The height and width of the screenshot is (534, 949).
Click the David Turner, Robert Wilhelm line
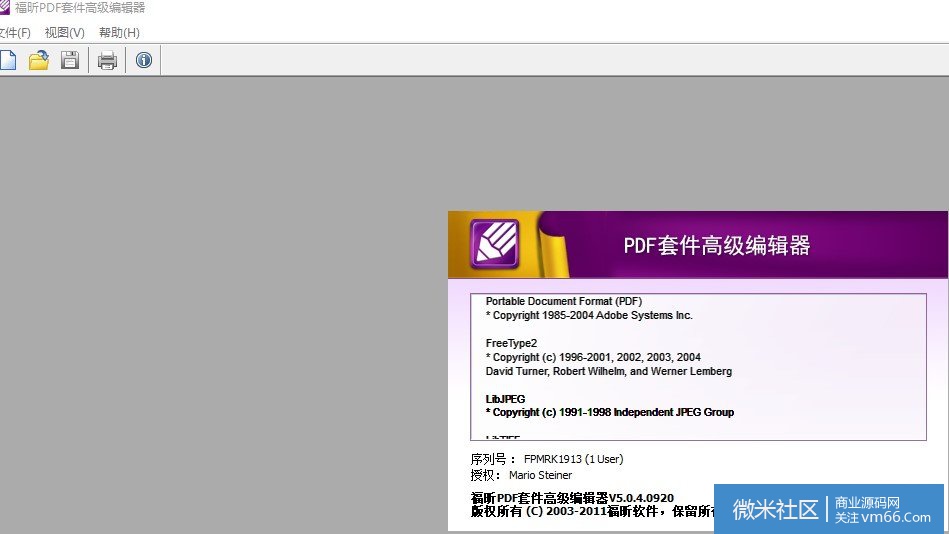(608, 371)
